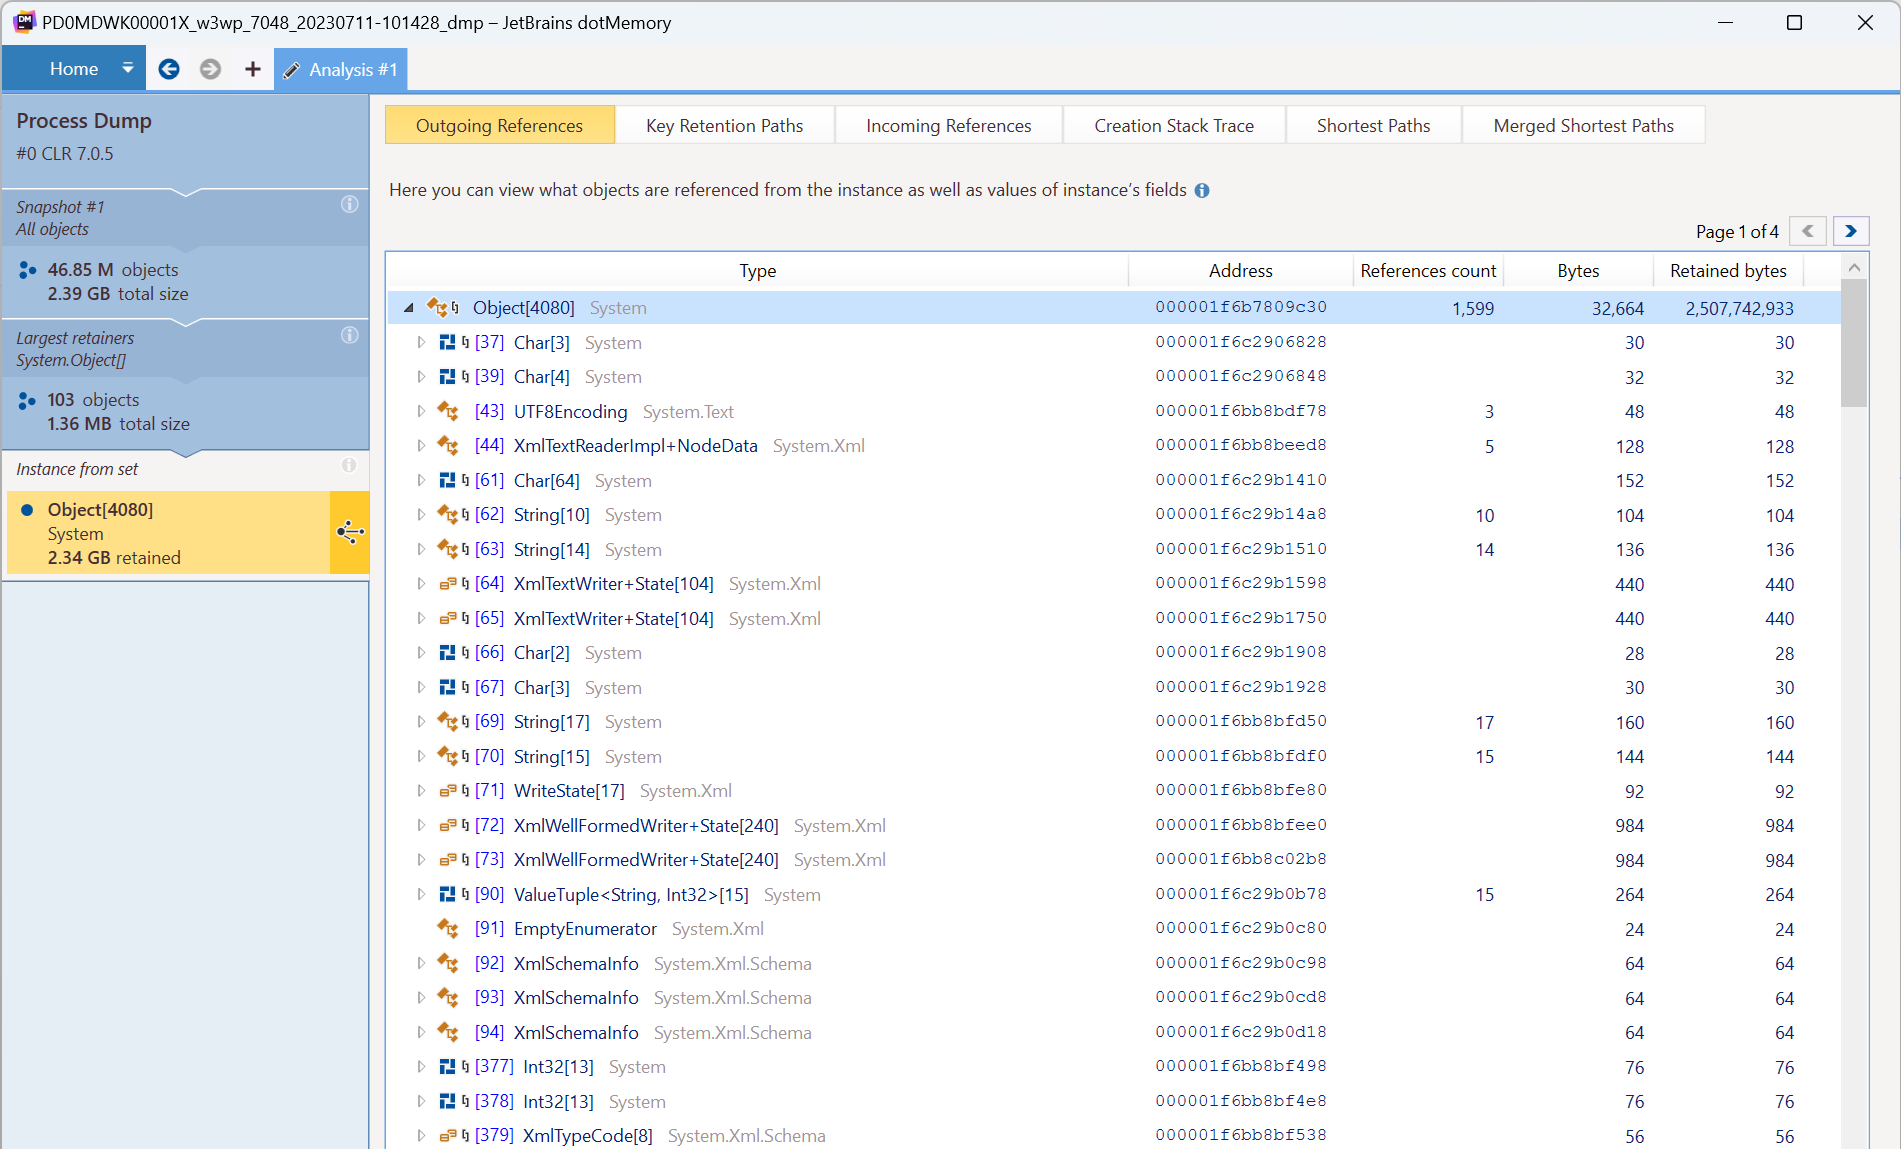
Task: Expand the UTF8Encoding row
Action: 421,411
